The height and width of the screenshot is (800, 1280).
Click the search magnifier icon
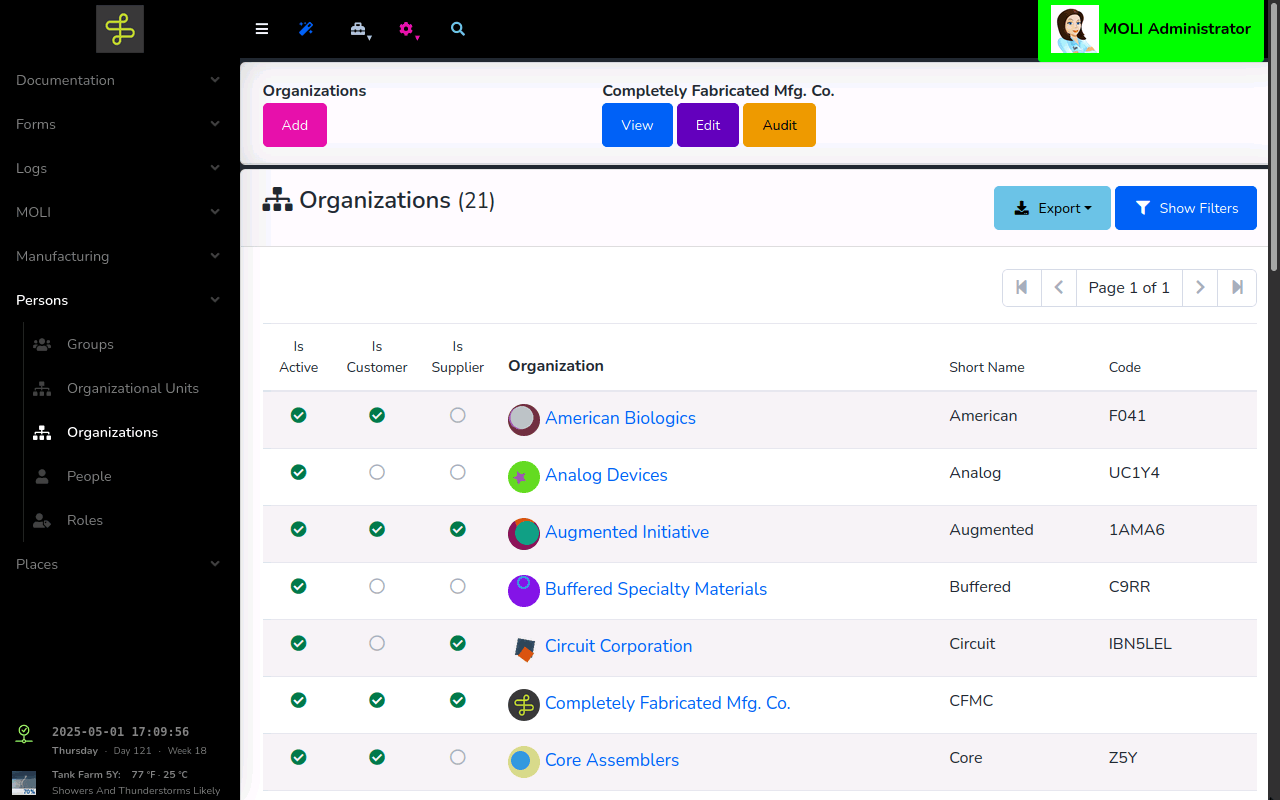coord(458,29)
